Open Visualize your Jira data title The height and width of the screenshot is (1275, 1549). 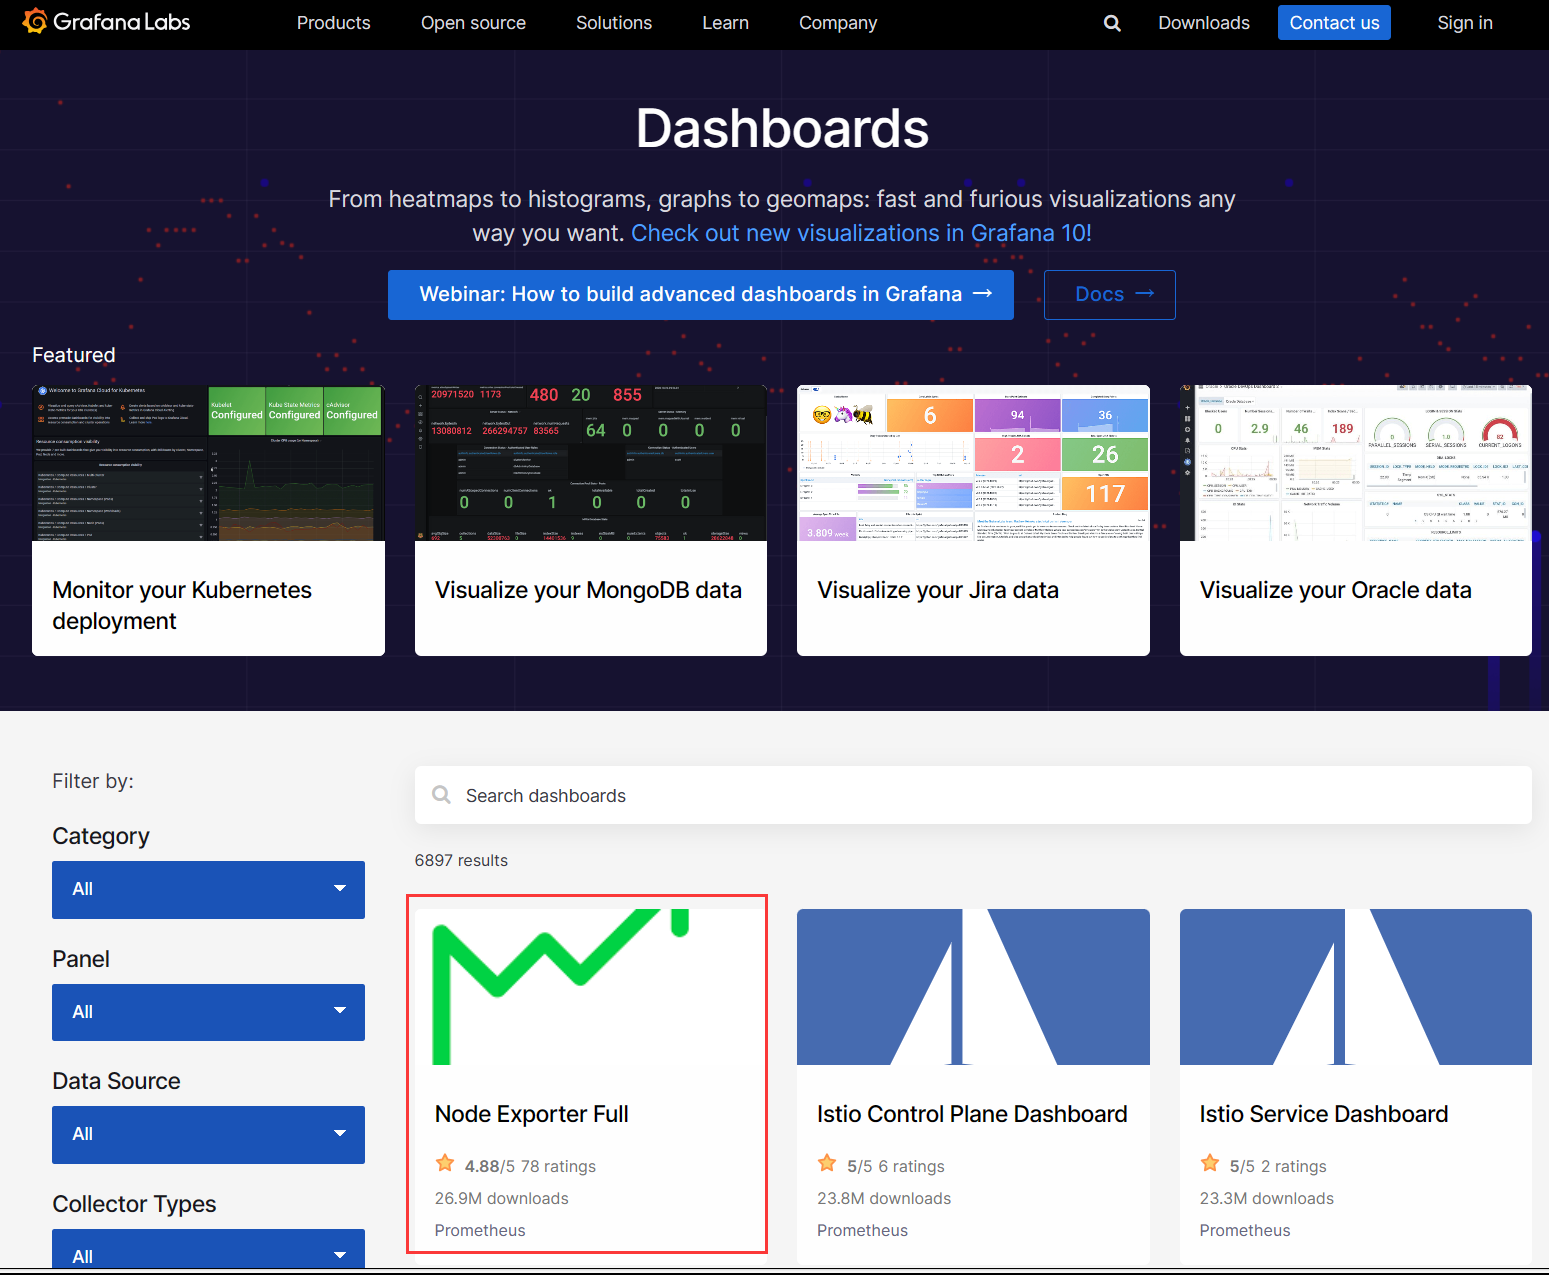pyautogui.click(x=938, y=590)
